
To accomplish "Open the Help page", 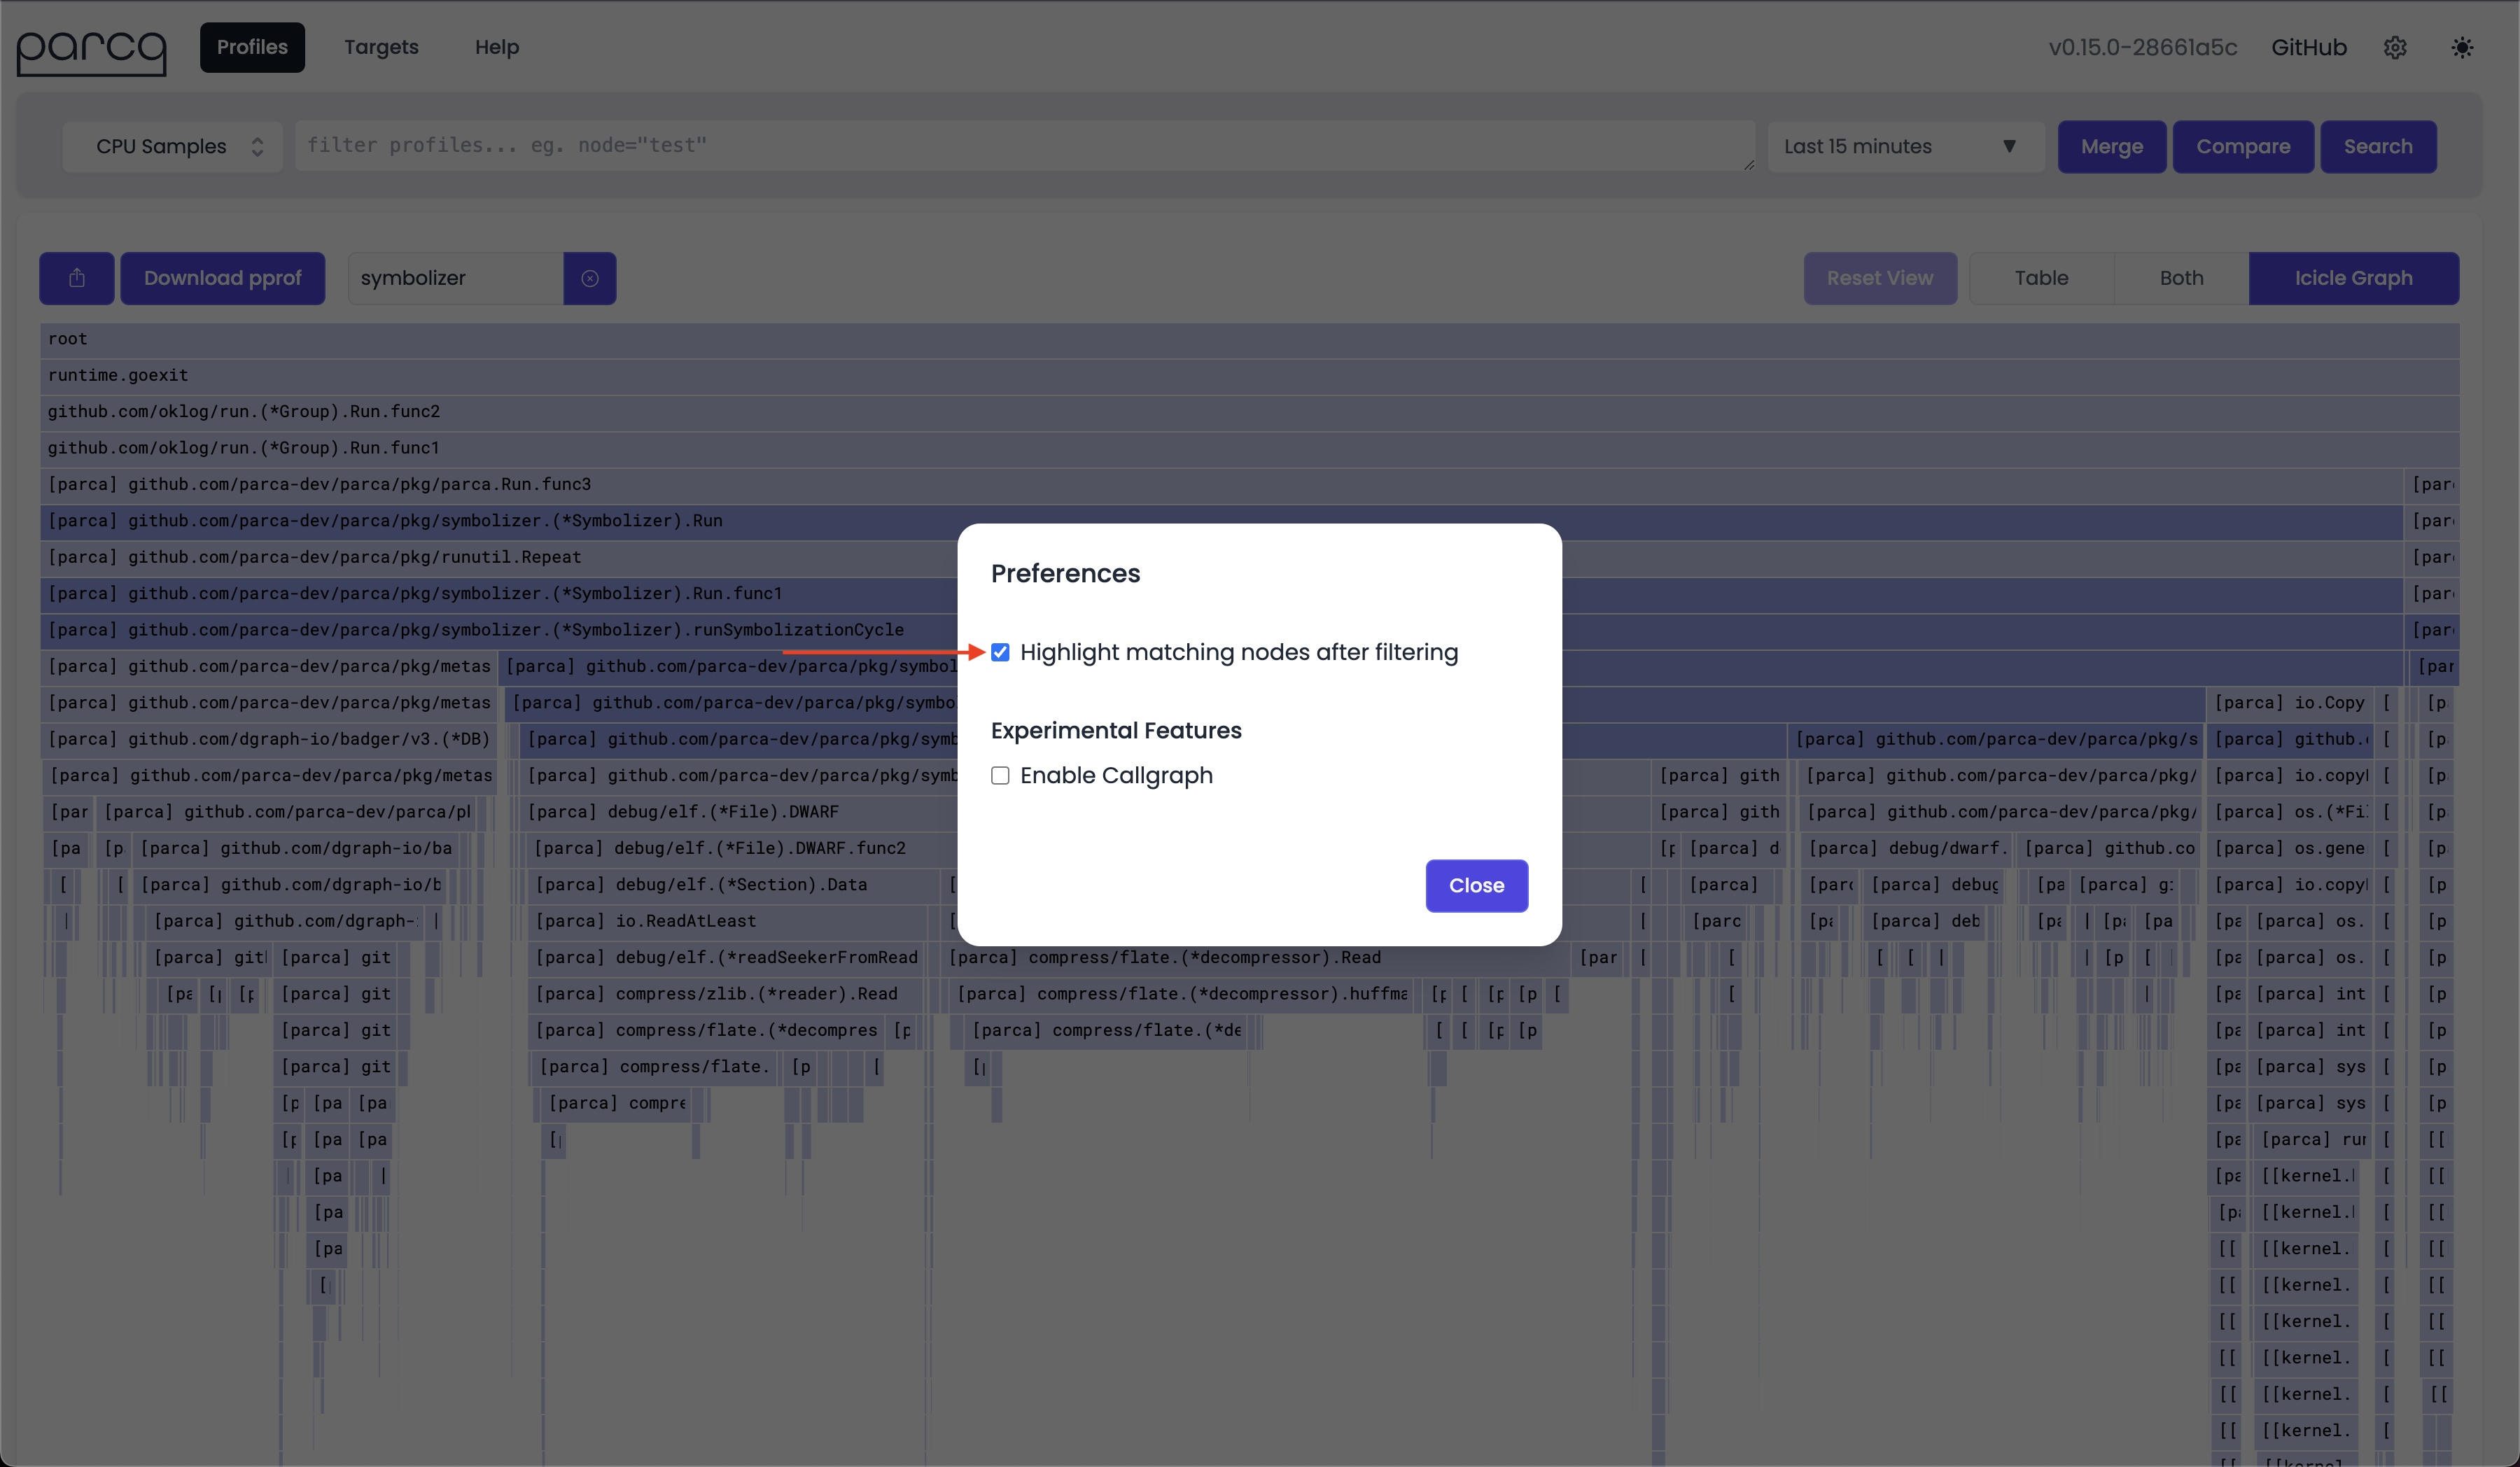I will coord(497,47).
